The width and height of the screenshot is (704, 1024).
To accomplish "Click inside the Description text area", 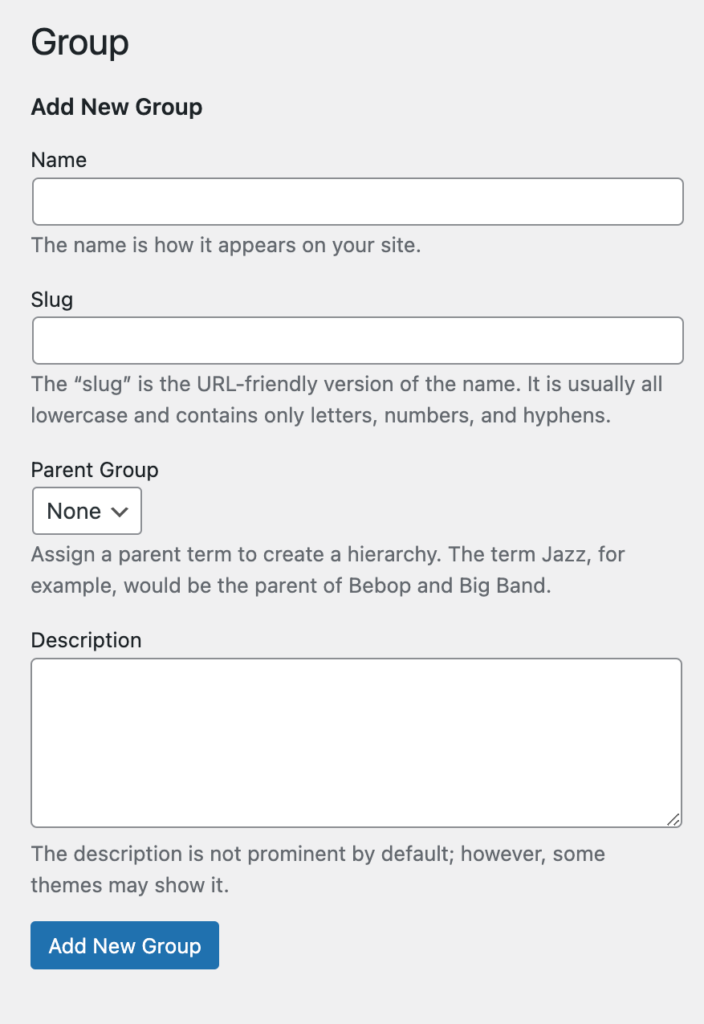I will point(357,743).
